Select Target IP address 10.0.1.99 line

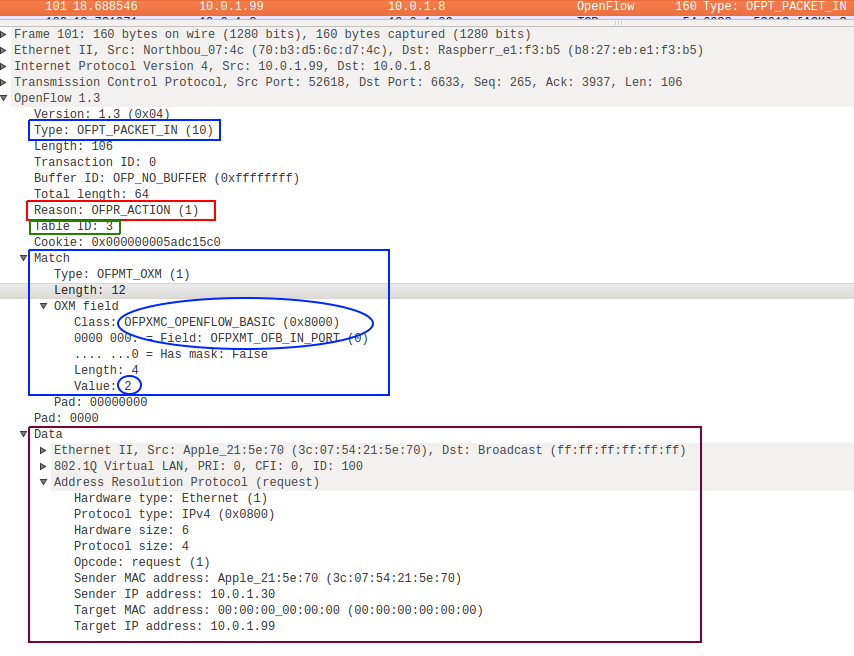pyautogui.click(x=174, y=626)
